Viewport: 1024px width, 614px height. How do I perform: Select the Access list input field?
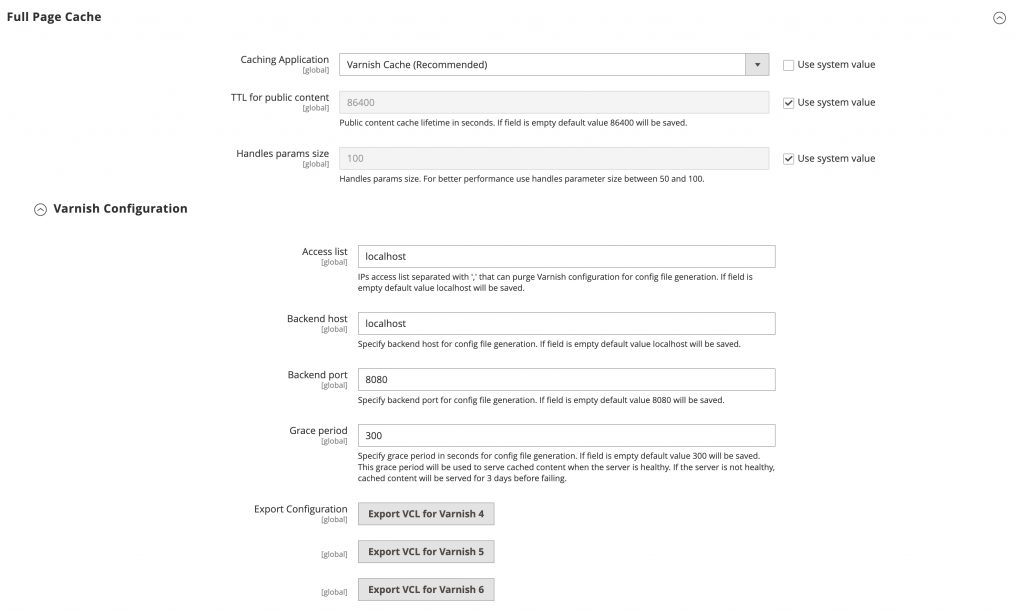(x=566, y=256)
